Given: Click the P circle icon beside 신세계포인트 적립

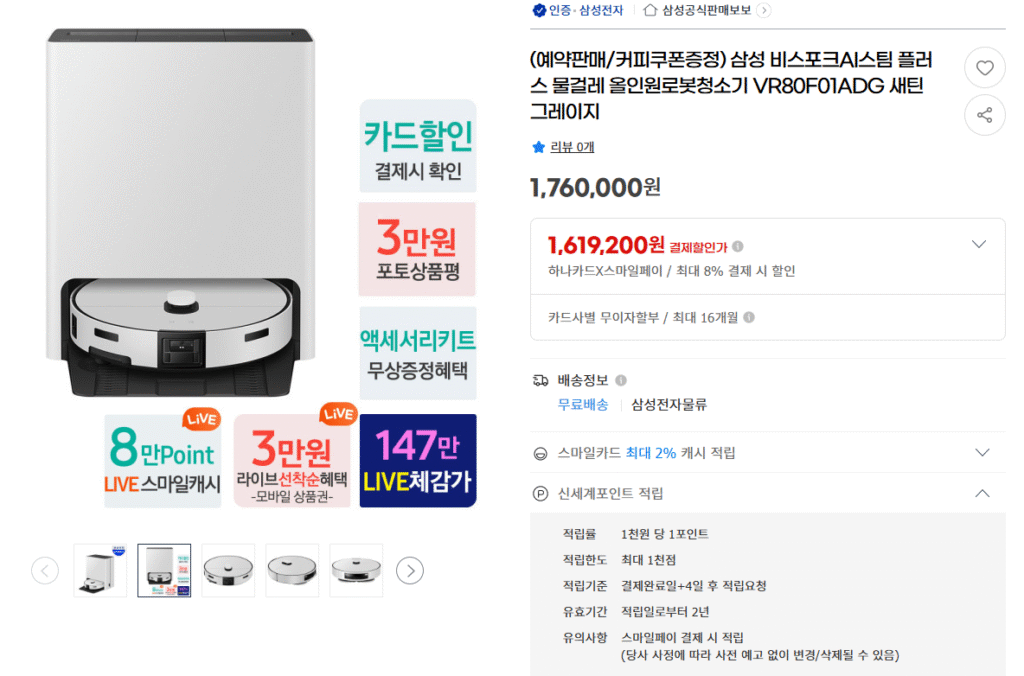Looking at the screenshot, I should point(538,493).
